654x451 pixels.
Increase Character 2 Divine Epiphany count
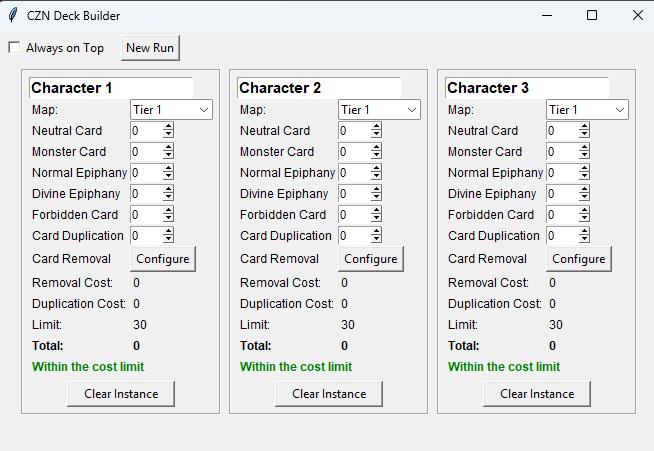376,189
